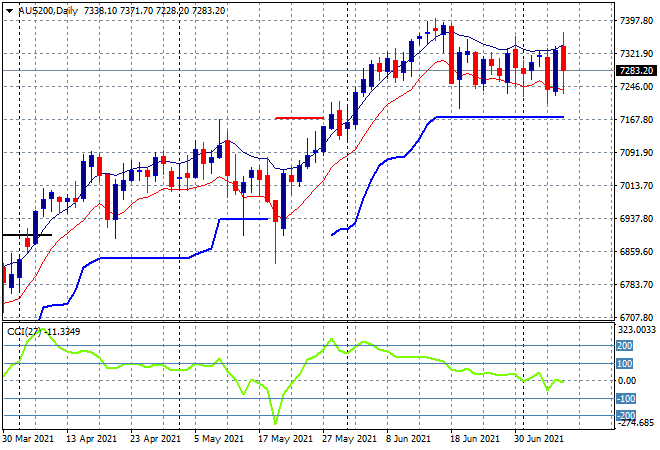
Task: Click the current price label 7283.20
Action: click(x=636, y=71)
